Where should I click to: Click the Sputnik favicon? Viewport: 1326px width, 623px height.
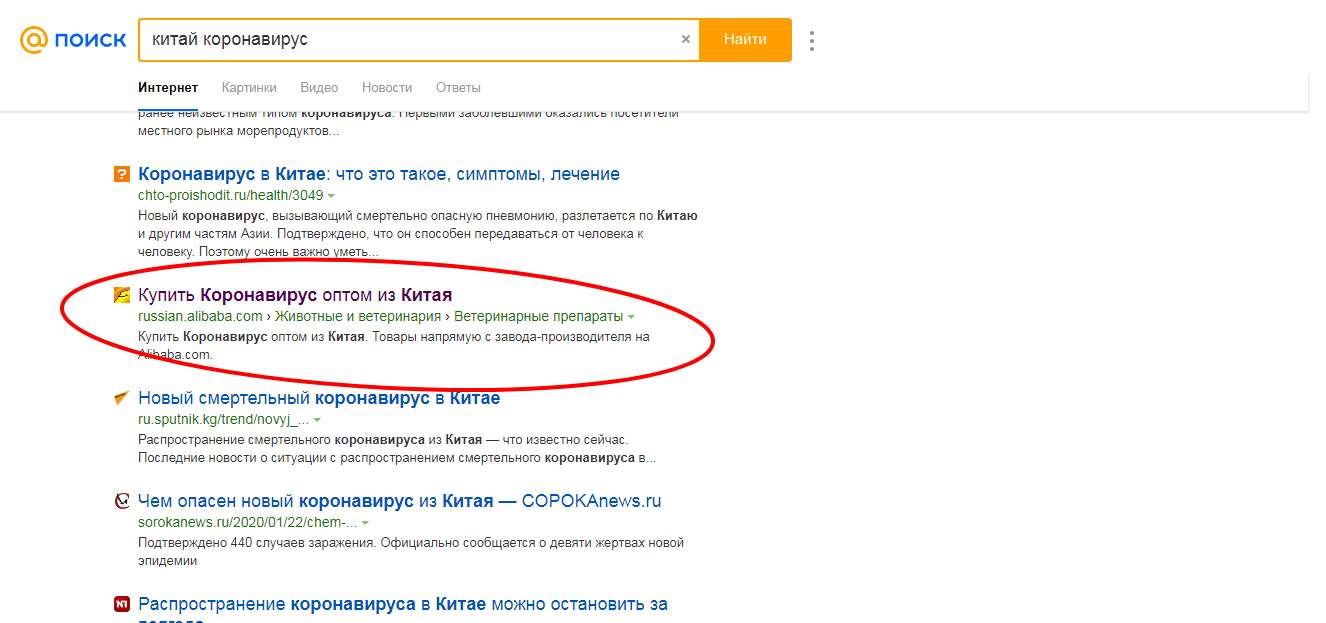(122, 399)
